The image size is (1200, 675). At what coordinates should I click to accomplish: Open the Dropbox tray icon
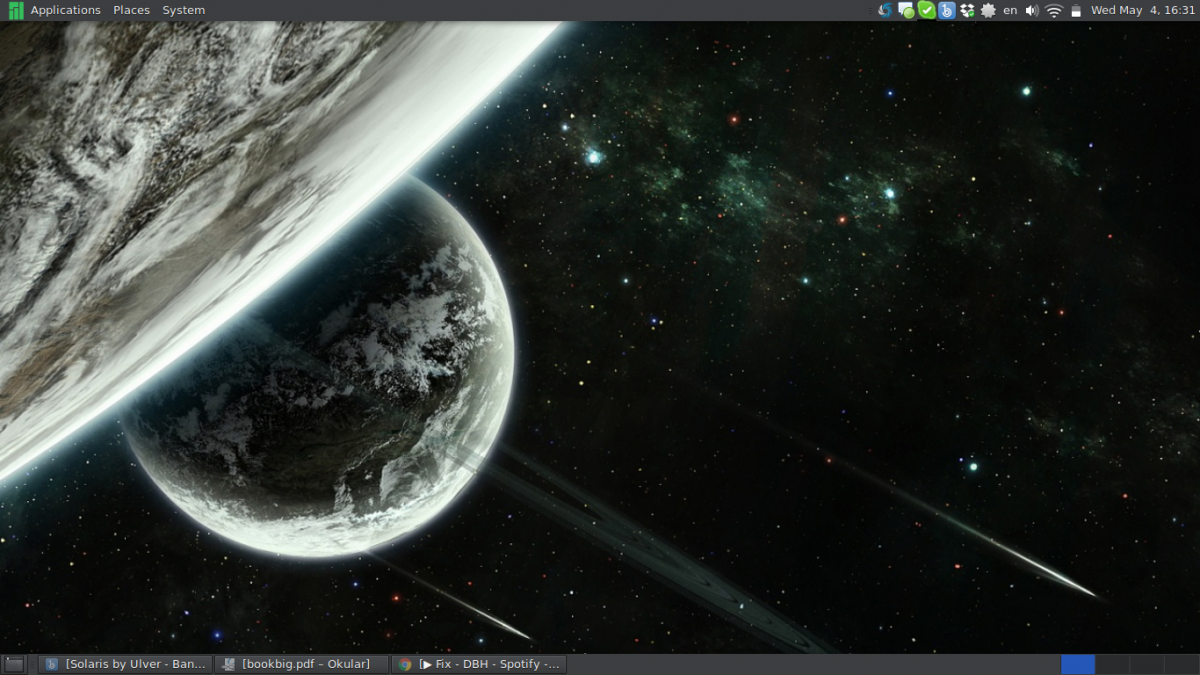[x=967, y=10]
